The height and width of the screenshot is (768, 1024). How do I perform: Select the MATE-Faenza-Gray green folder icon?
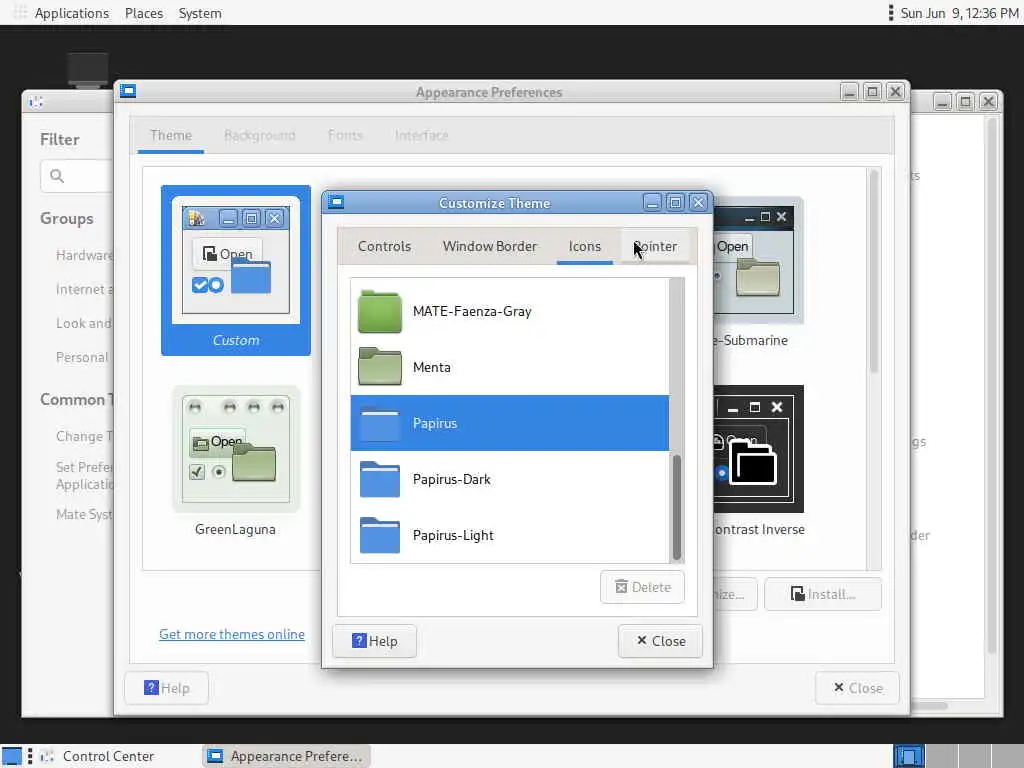point(379,312)
